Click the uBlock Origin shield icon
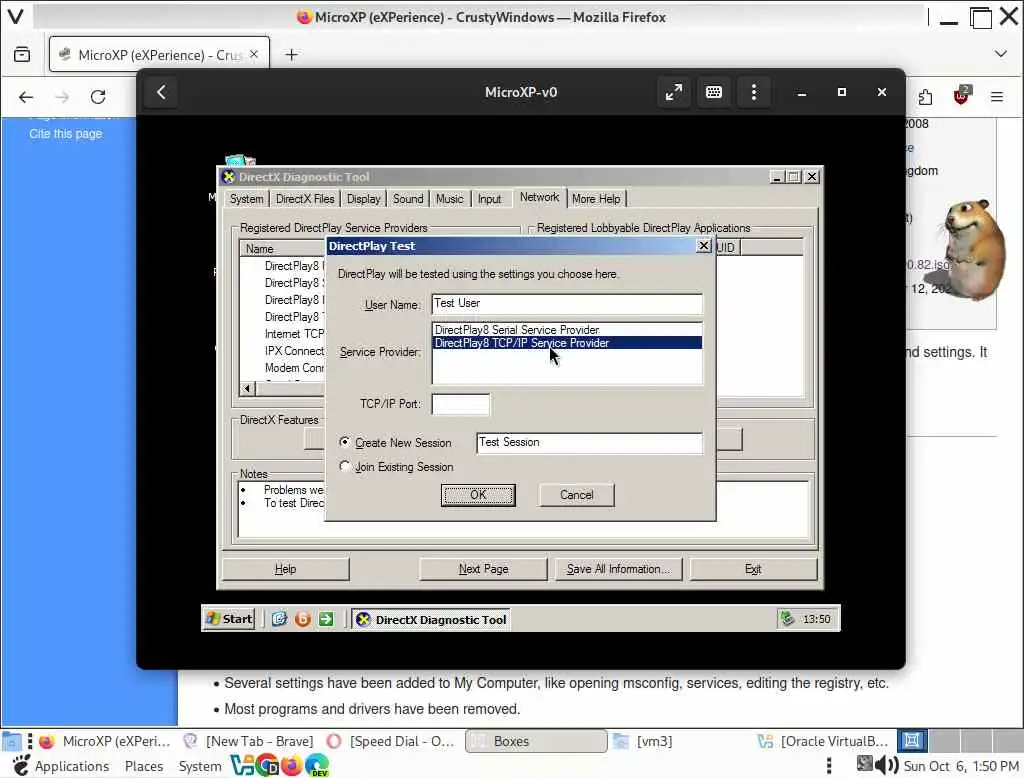The width and height of the screenshot is (1024, 778). (x=961, y=96)
